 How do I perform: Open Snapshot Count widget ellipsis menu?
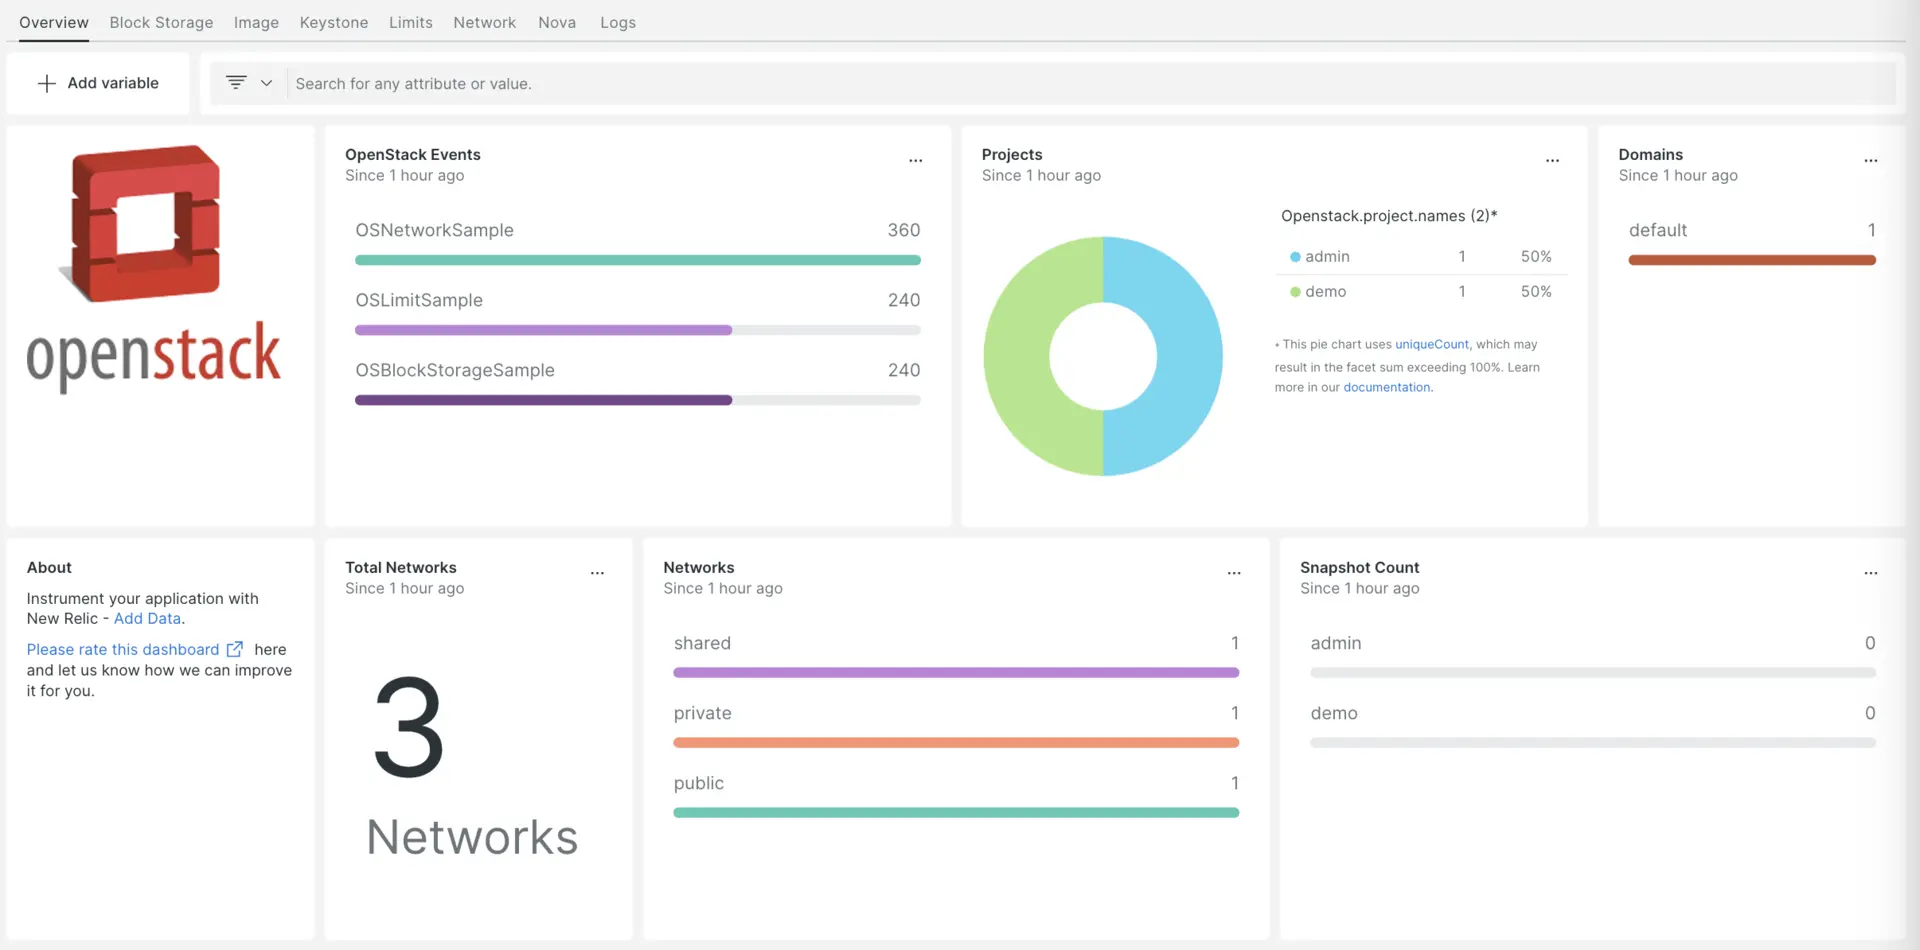[1870, 573]
